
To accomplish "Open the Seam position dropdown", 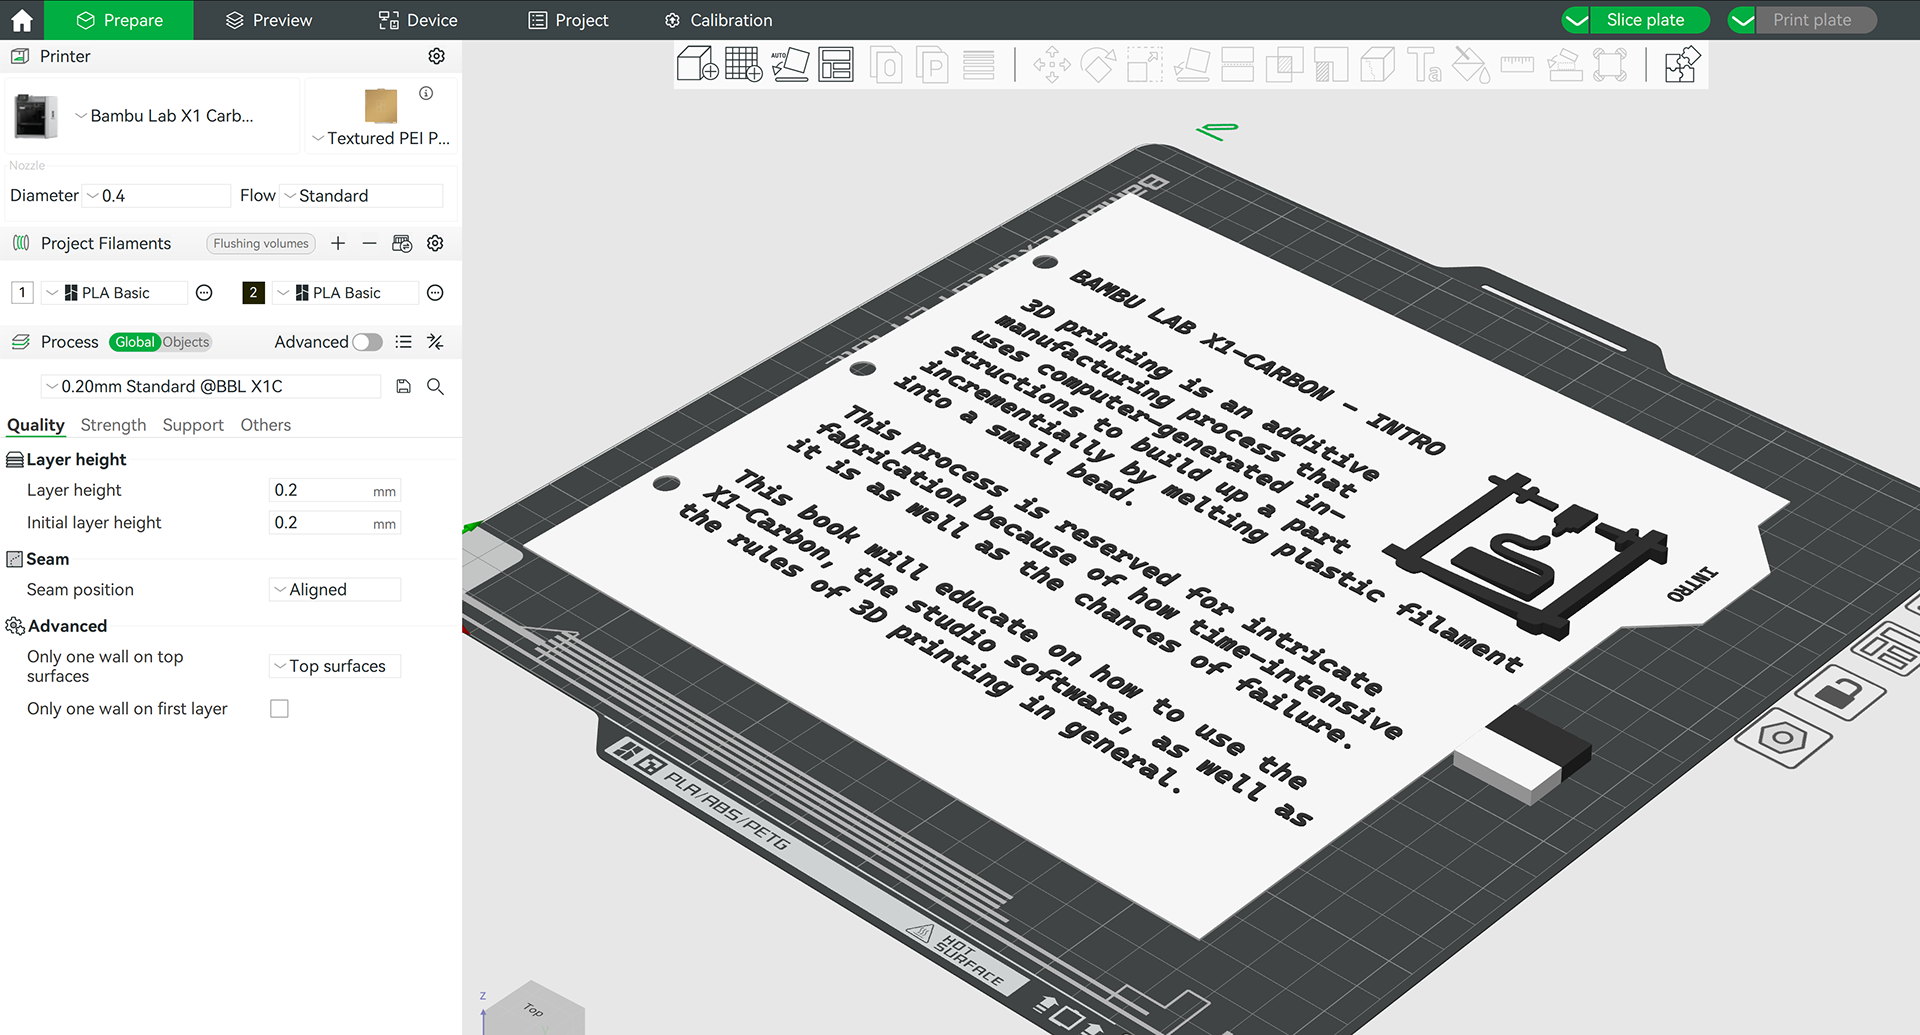I will 335,590.
